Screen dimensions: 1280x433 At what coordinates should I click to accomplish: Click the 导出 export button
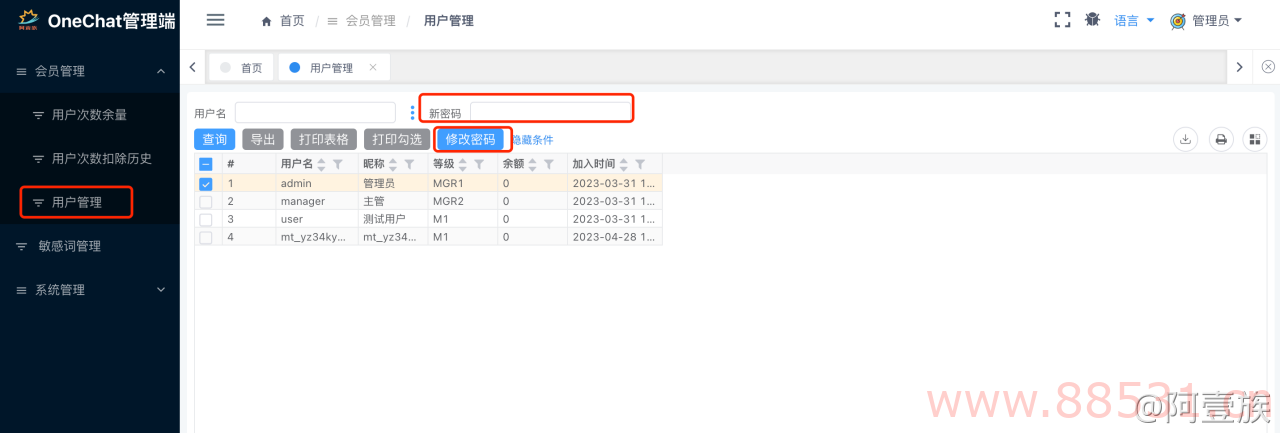[263, 139]
